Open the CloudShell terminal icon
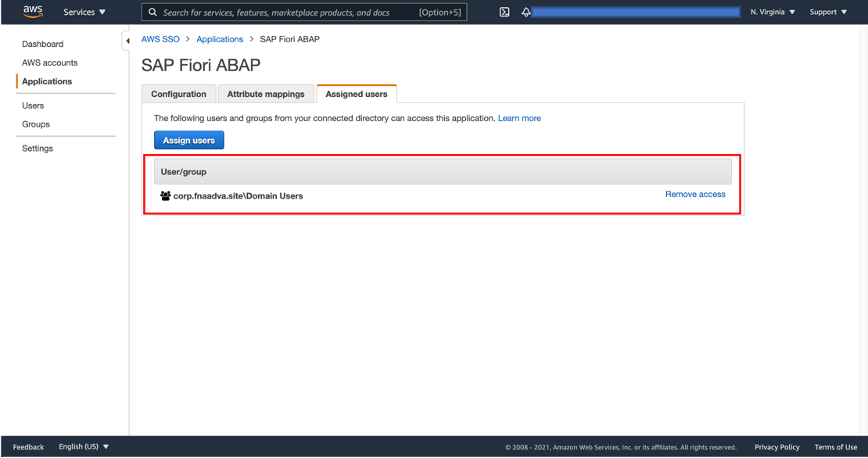 tap(504, 12)
